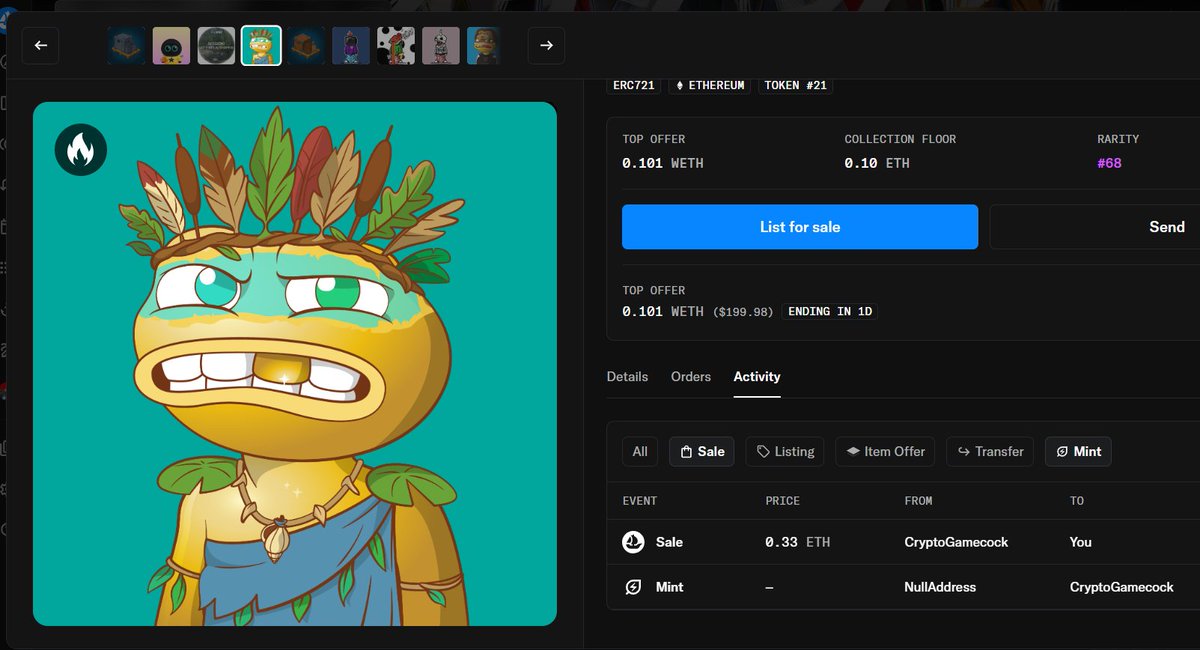Click the FROM column header
This screenshot has width=1200, height=650.
[918, 501]
